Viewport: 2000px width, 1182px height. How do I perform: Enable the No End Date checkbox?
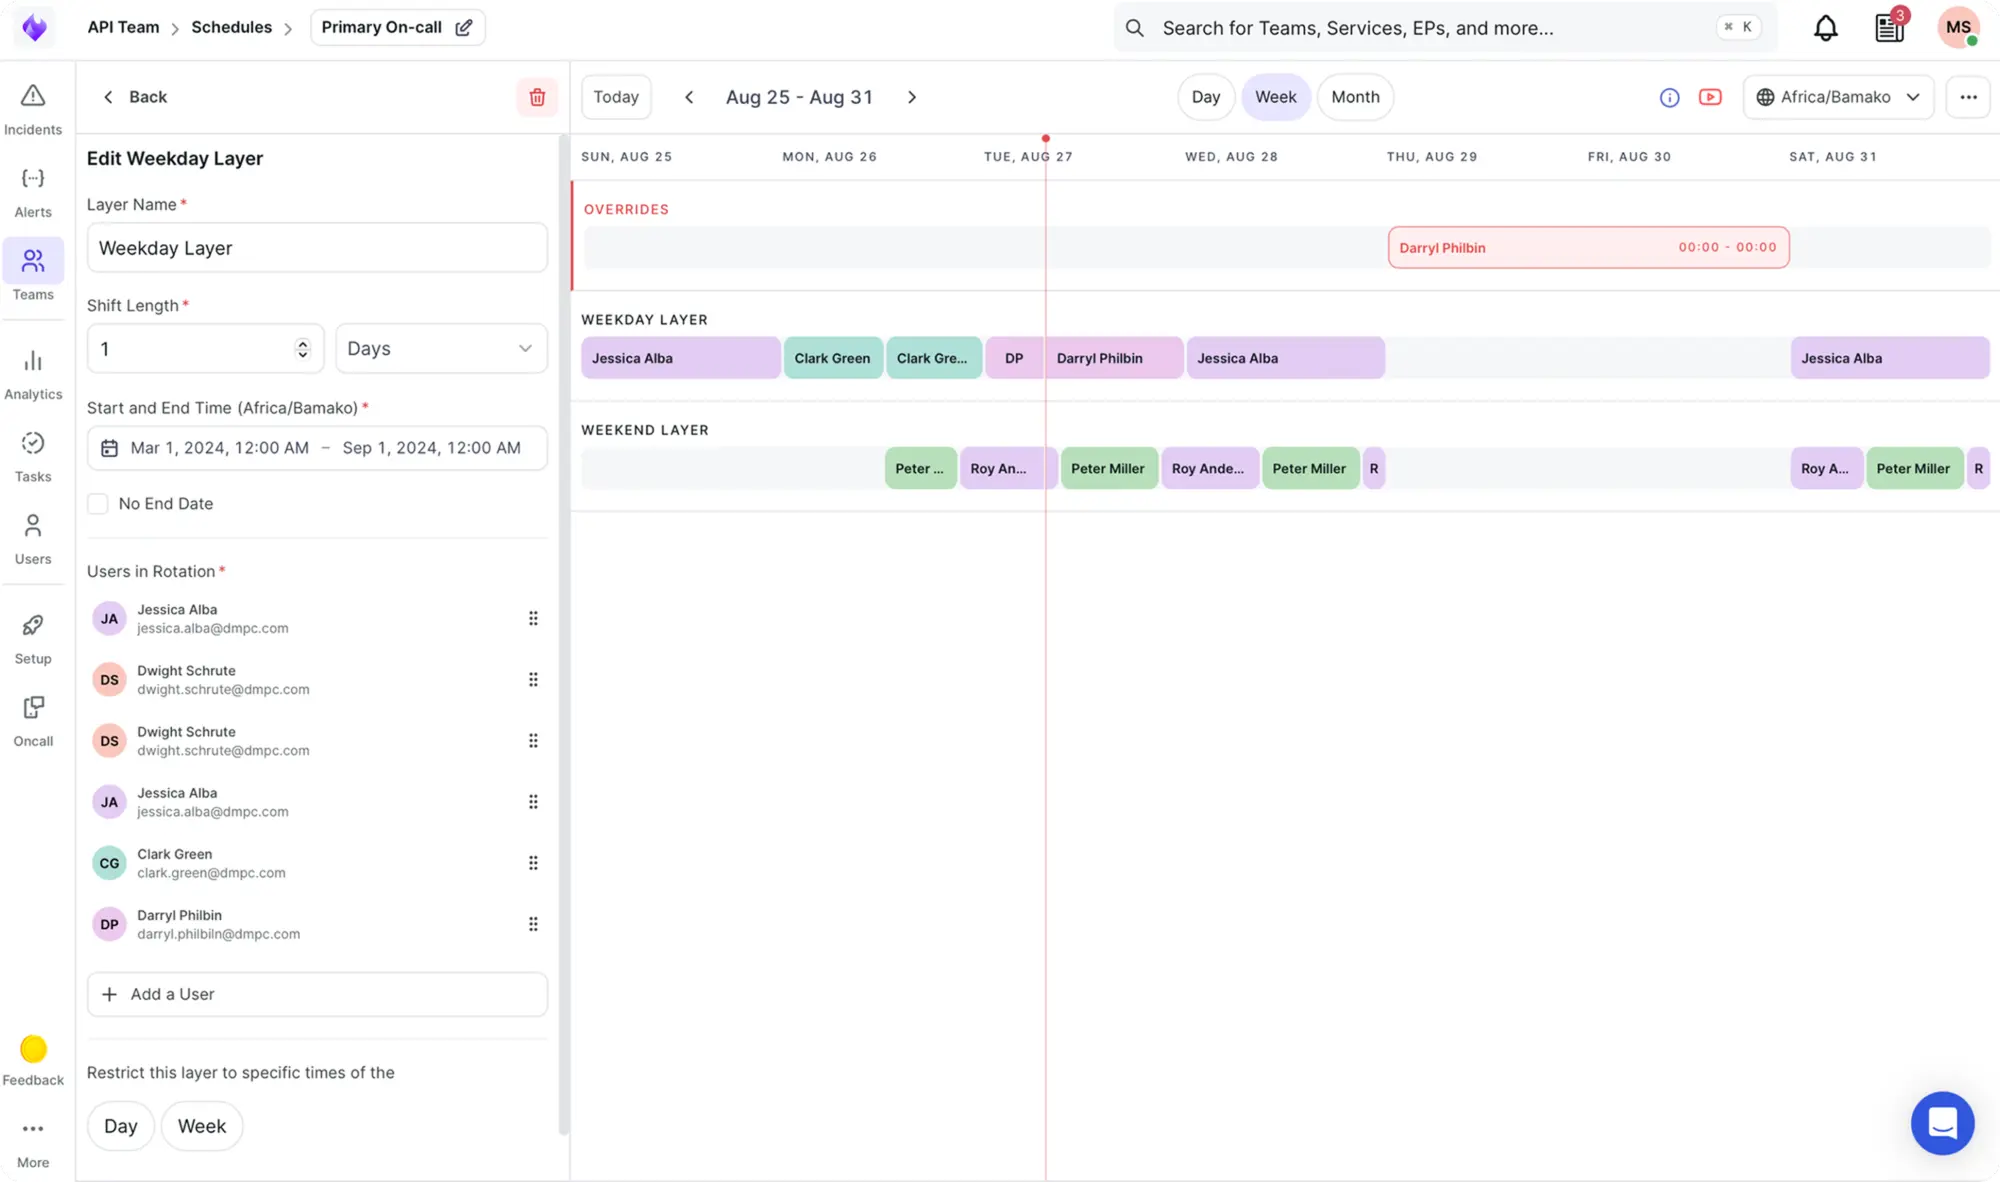(x=98, y=504)
